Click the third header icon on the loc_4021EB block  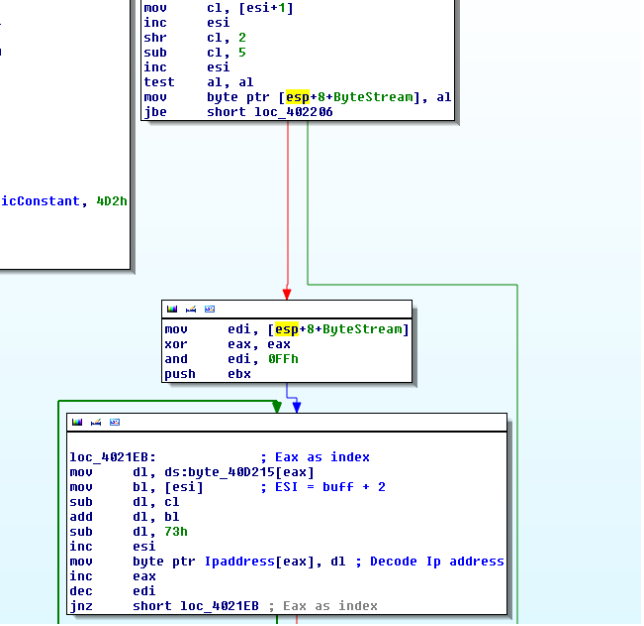tap(114, 423)
